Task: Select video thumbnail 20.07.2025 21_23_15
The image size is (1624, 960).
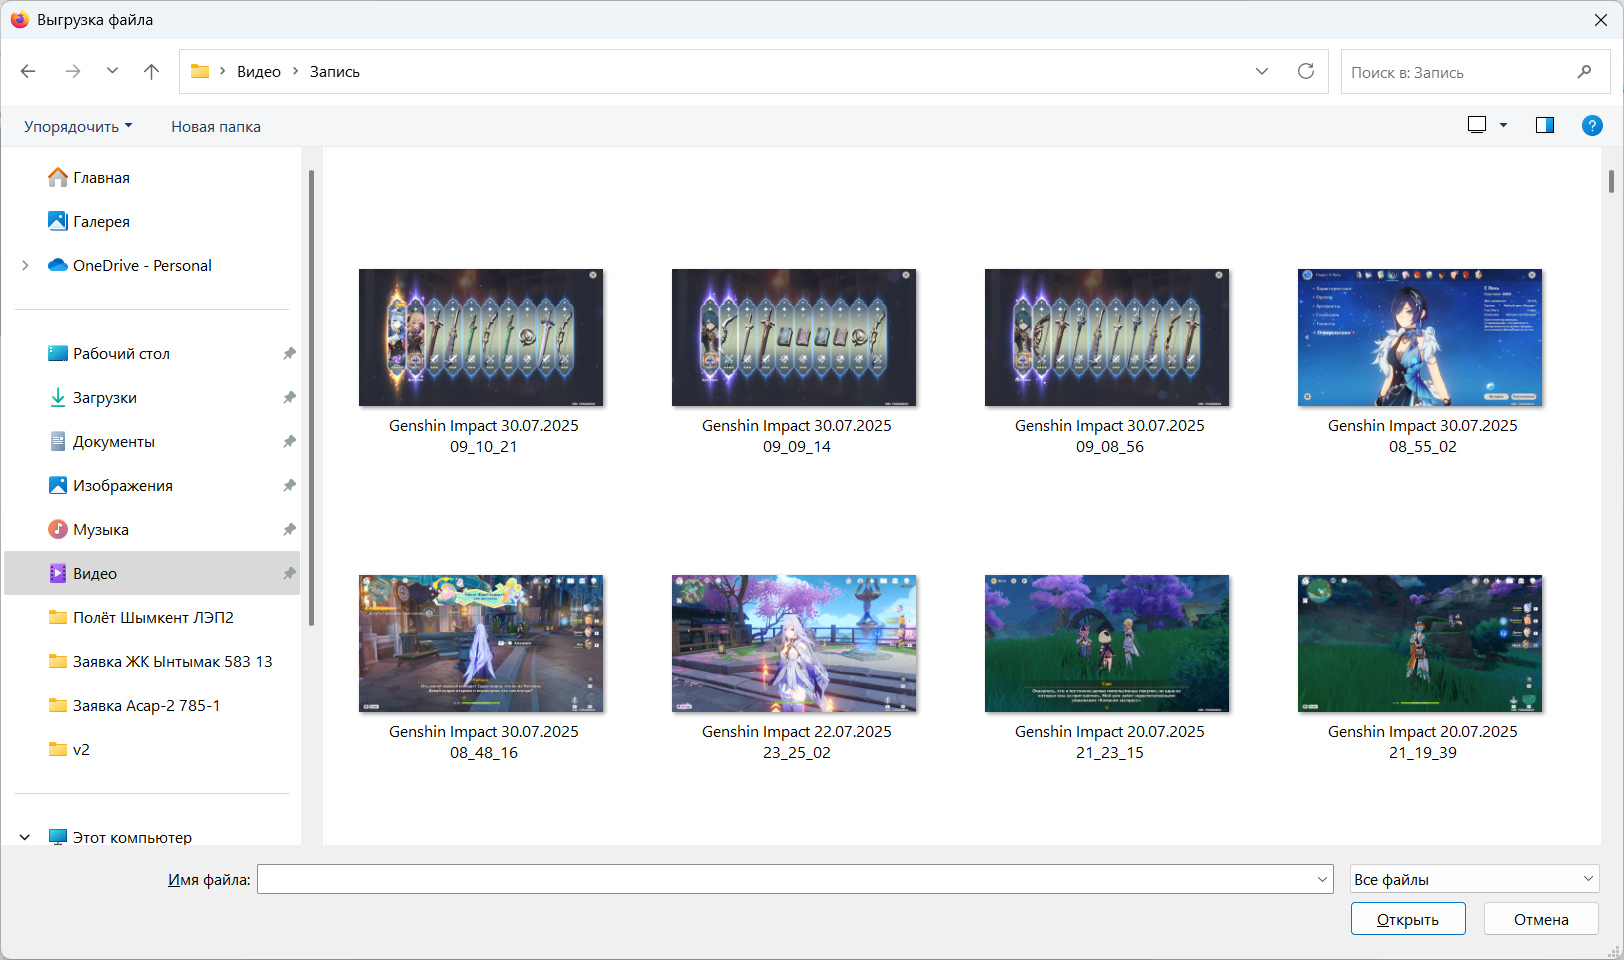Action: [1107, 644]
